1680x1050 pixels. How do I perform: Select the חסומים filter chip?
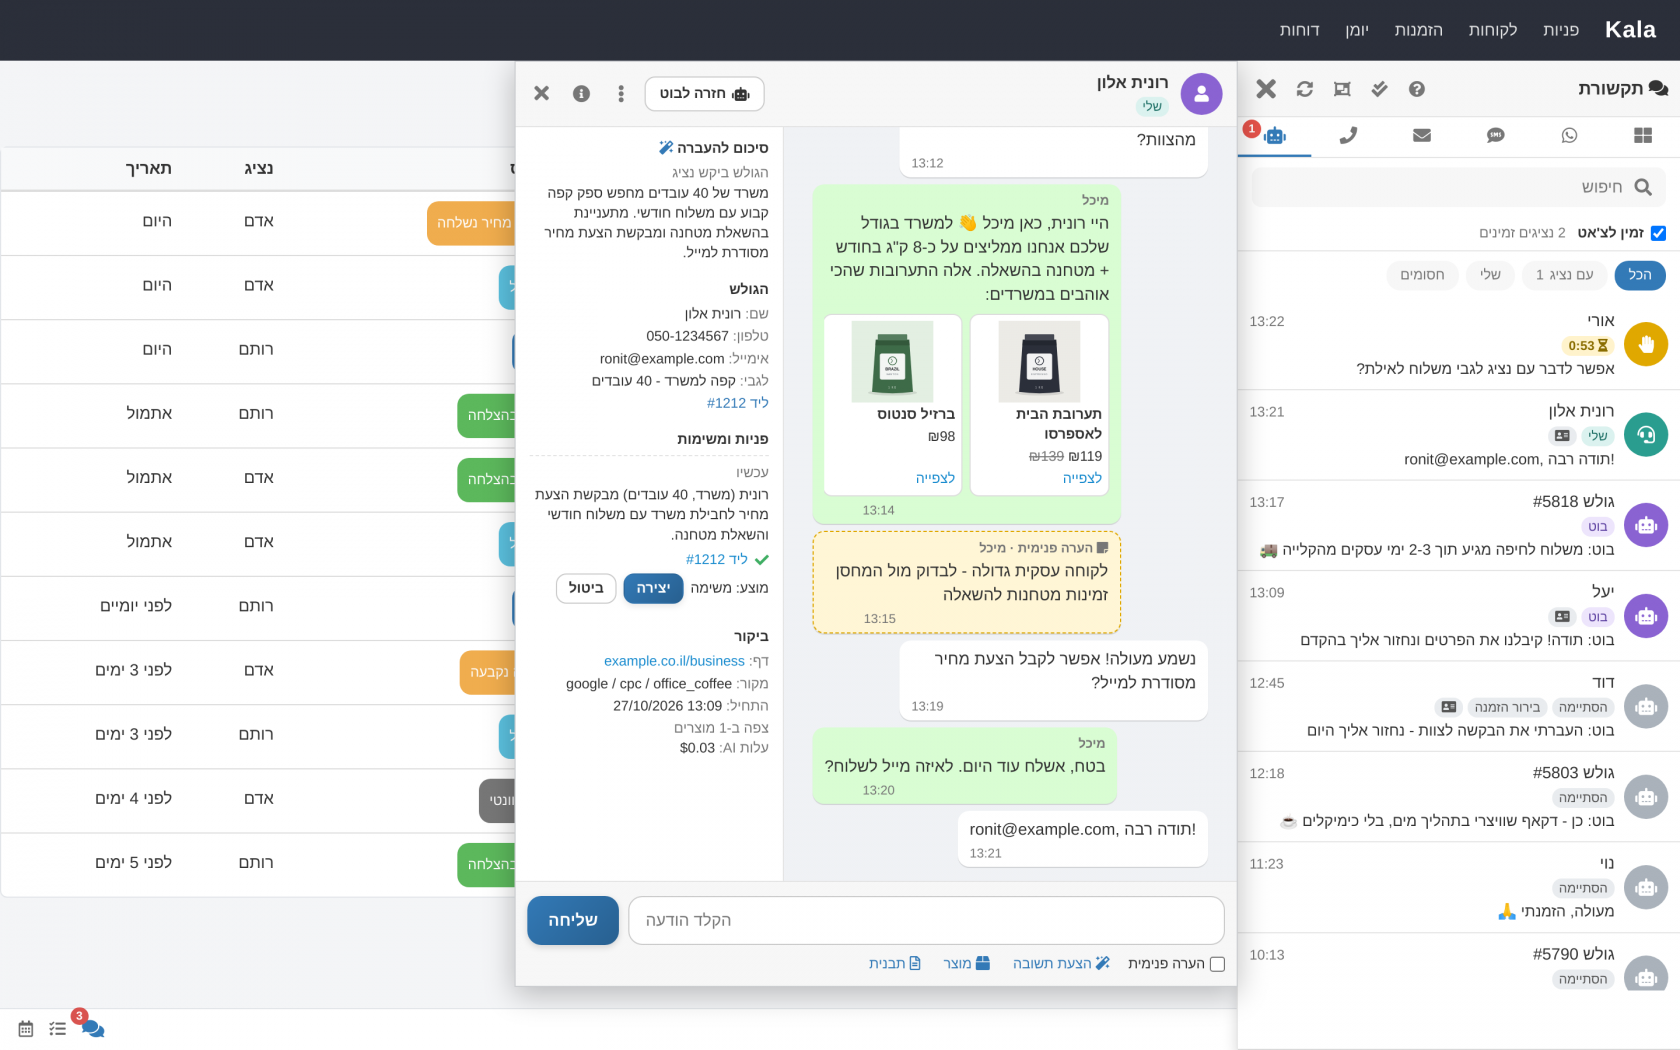point(1422,275)
